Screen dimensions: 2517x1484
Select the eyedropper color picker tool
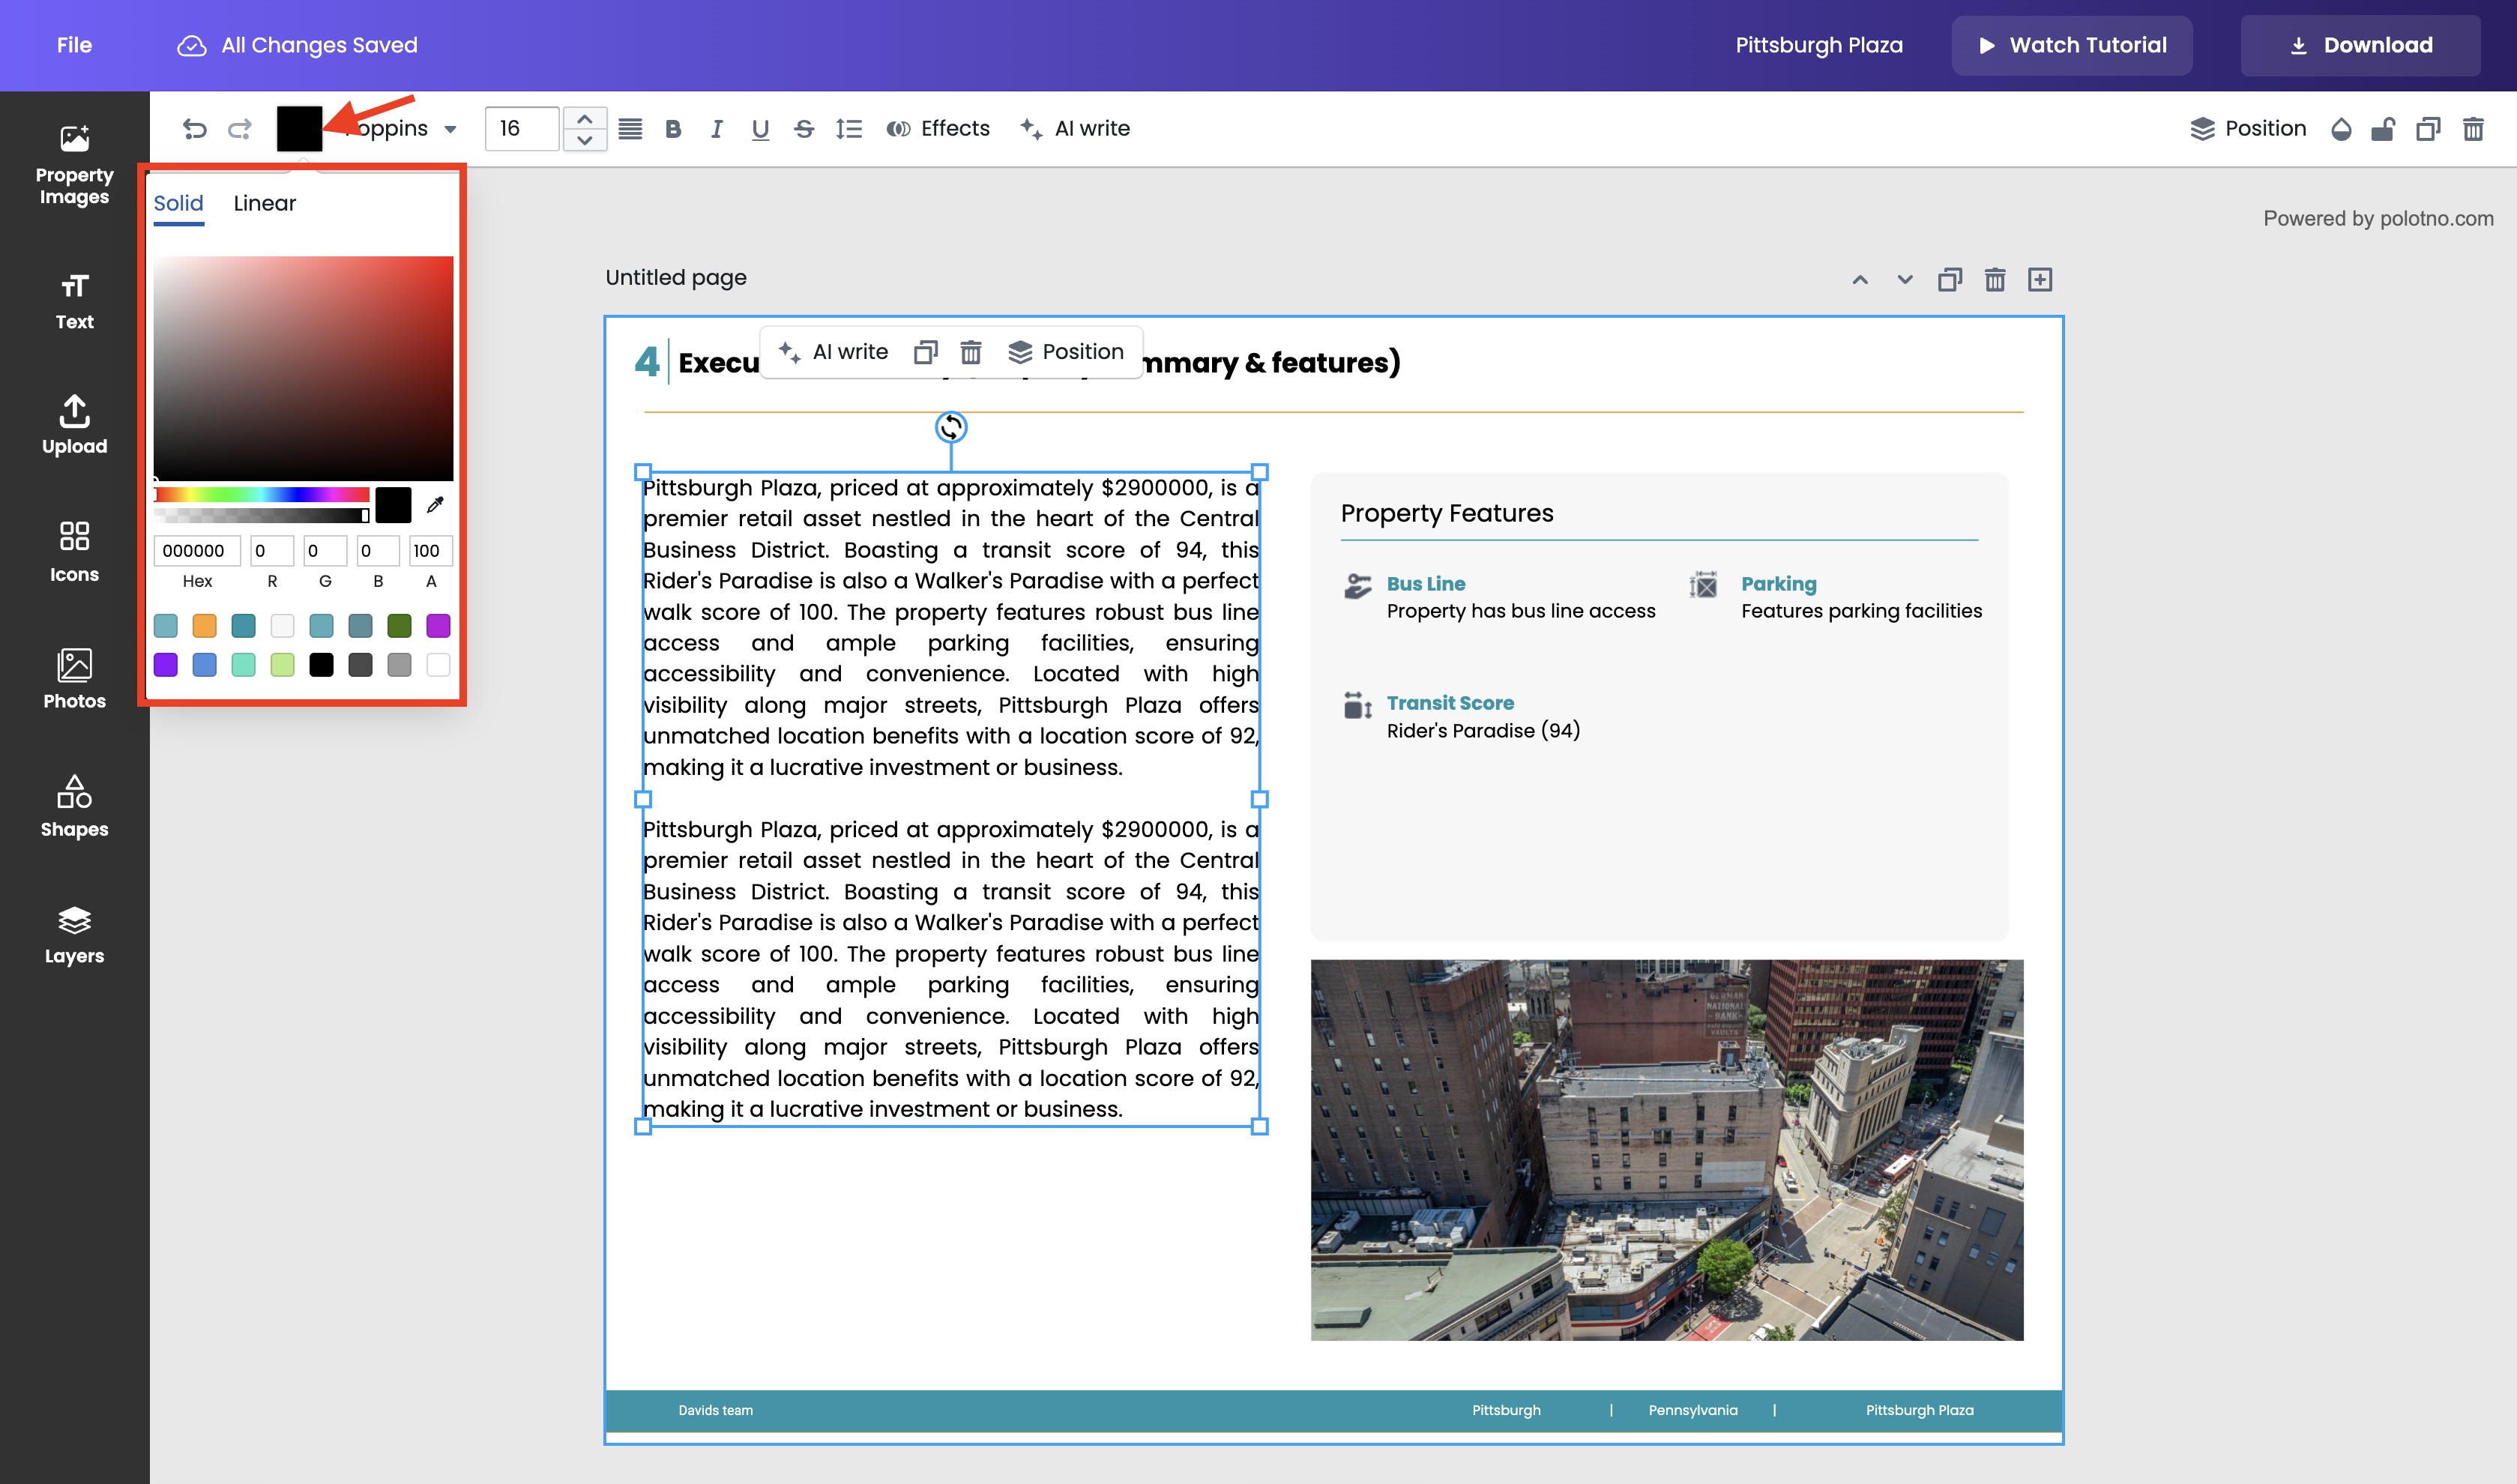click(x=435, y=505)
